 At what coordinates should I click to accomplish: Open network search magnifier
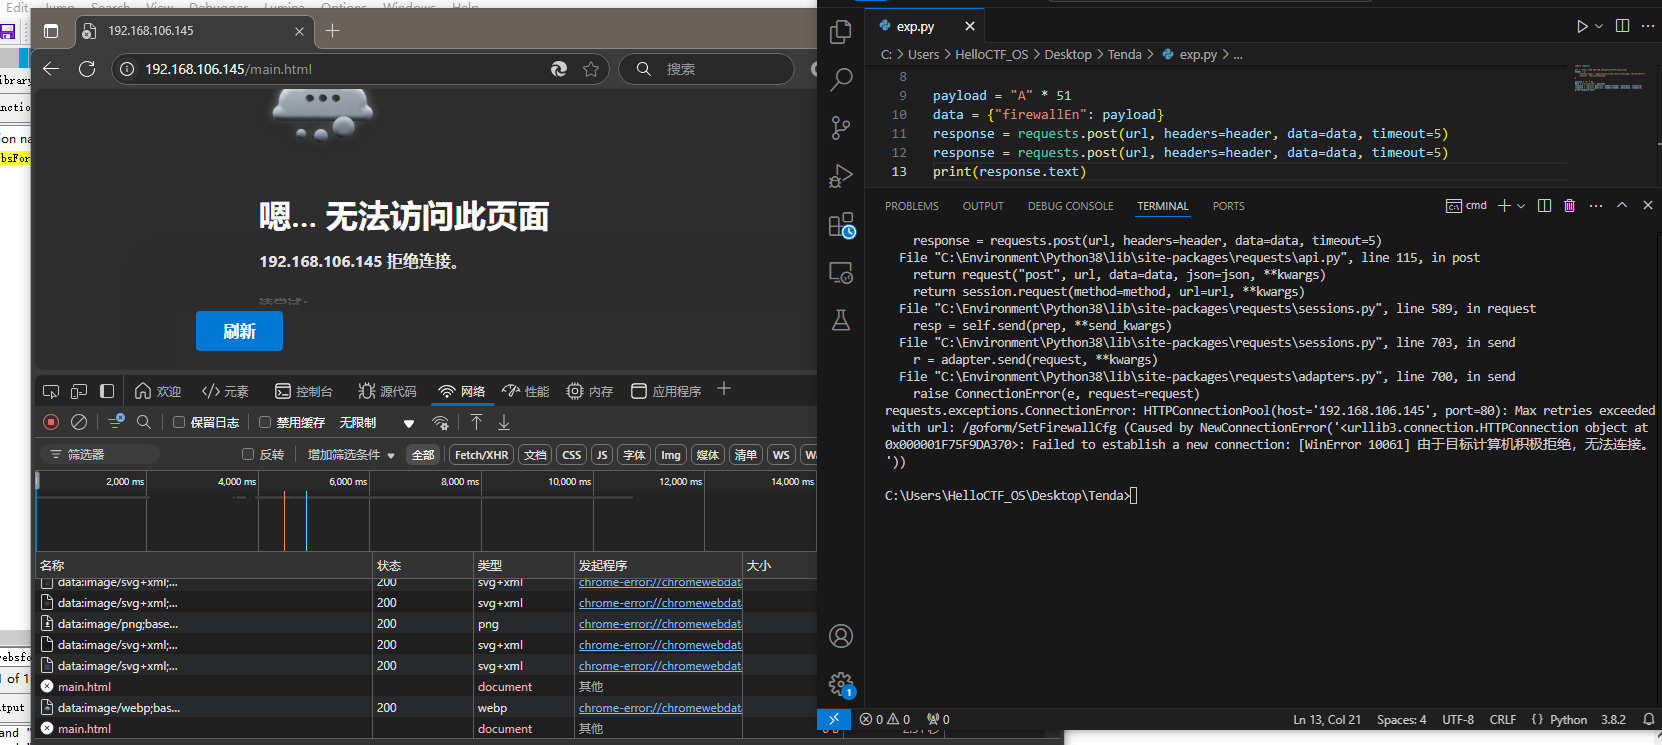[144, 422]
